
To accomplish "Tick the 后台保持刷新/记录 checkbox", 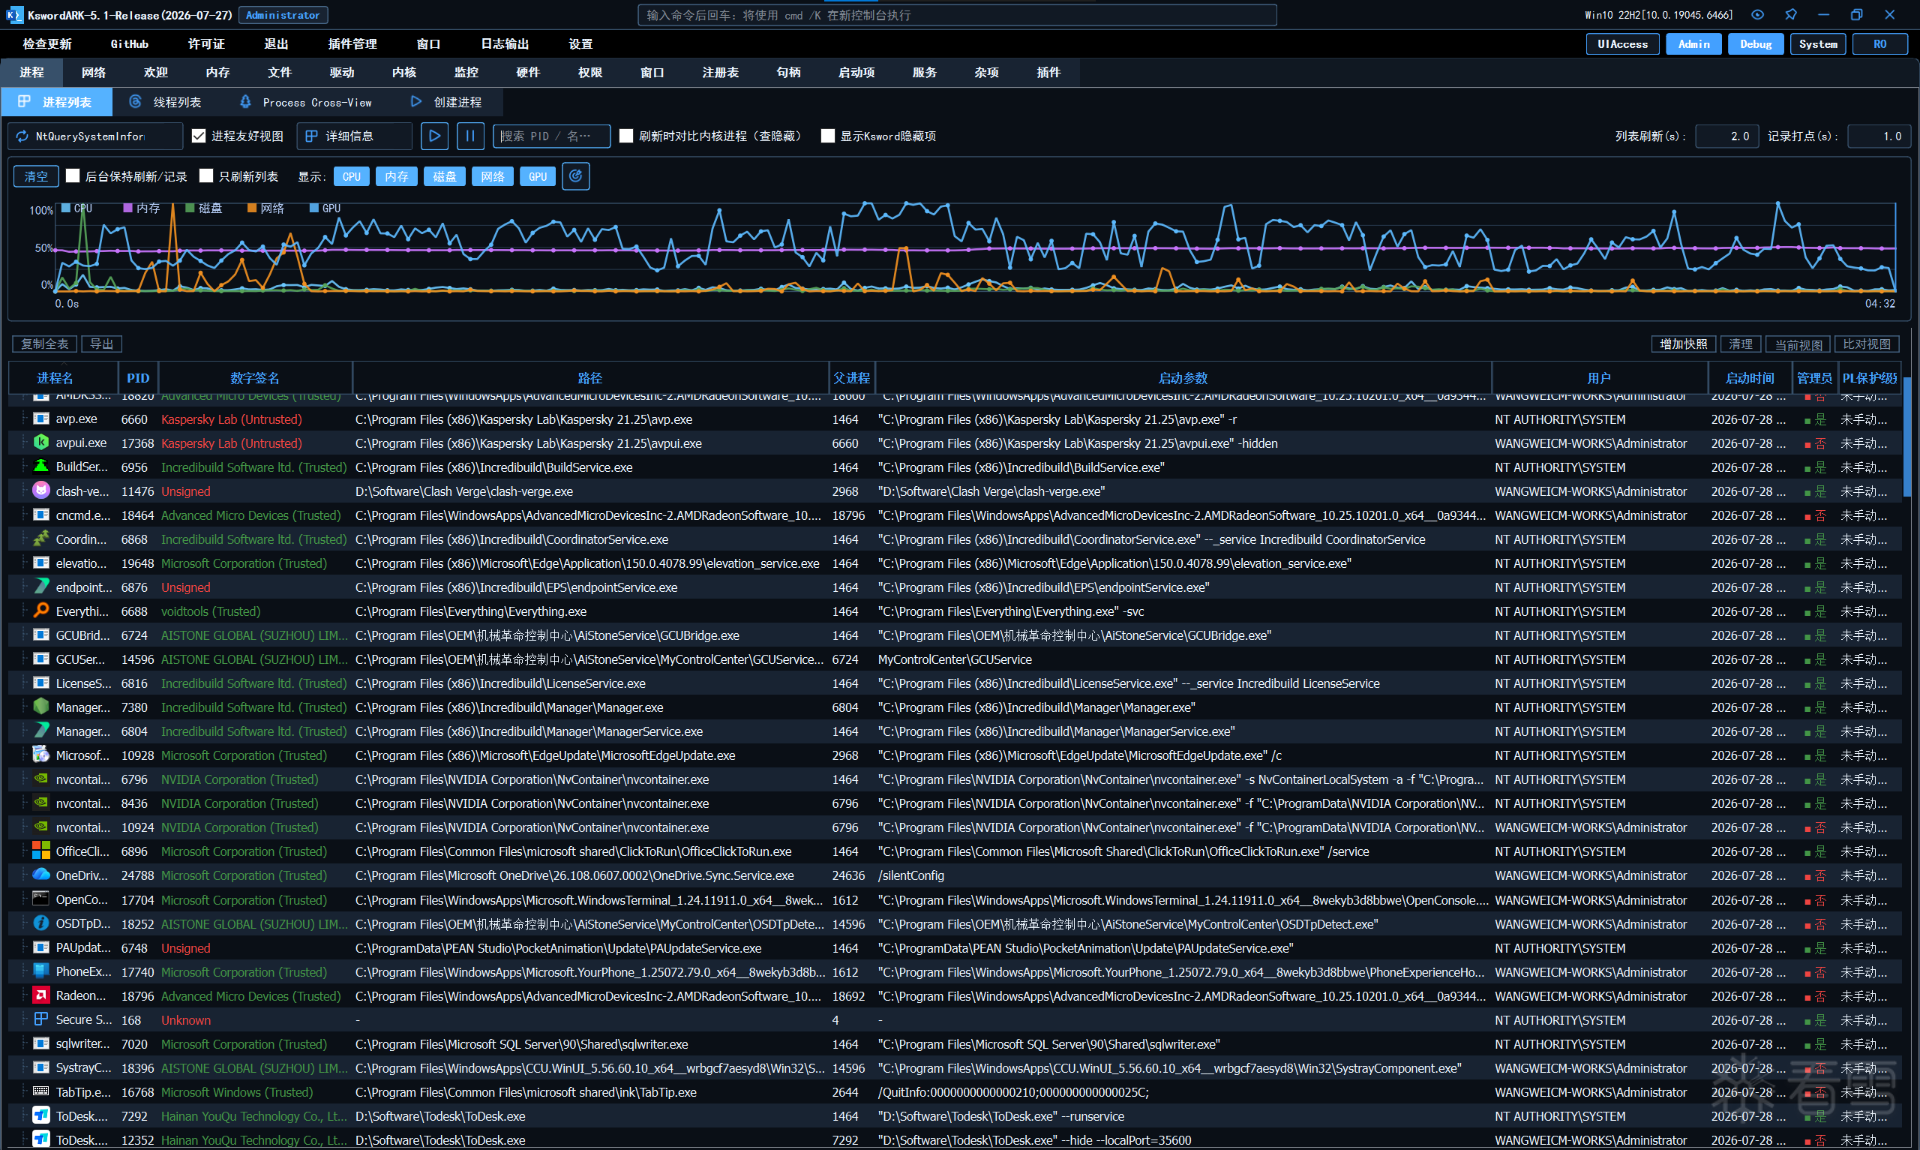I will coord(73,177).
